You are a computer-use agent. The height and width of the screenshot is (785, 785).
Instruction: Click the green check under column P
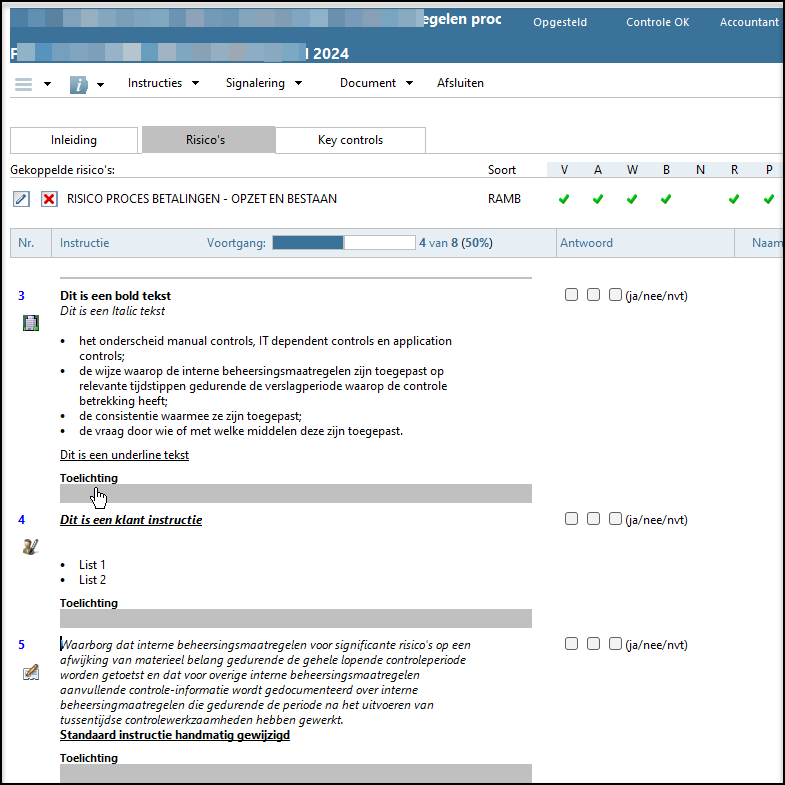point(769,199)
